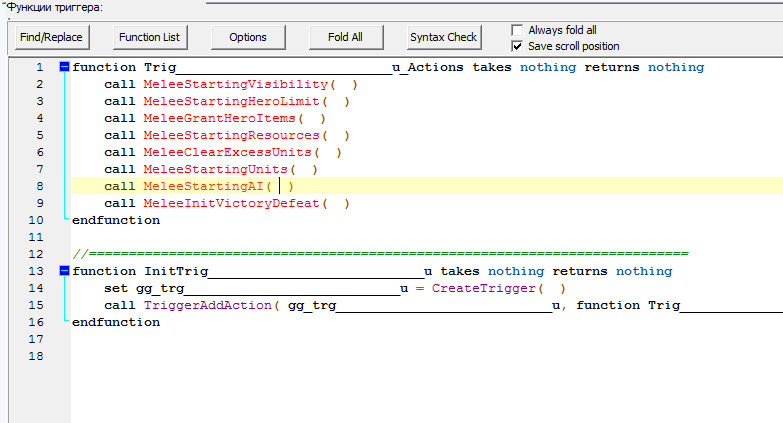Place cursor on MeleeClearExcessUnits
This screenshot has height=423, width=783.
[x=227, y=152]
